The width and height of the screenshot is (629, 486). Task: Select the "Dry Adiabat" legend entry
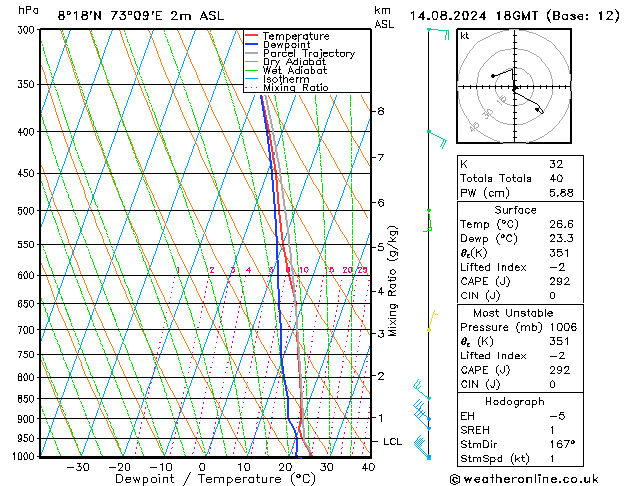pos(294,62)
